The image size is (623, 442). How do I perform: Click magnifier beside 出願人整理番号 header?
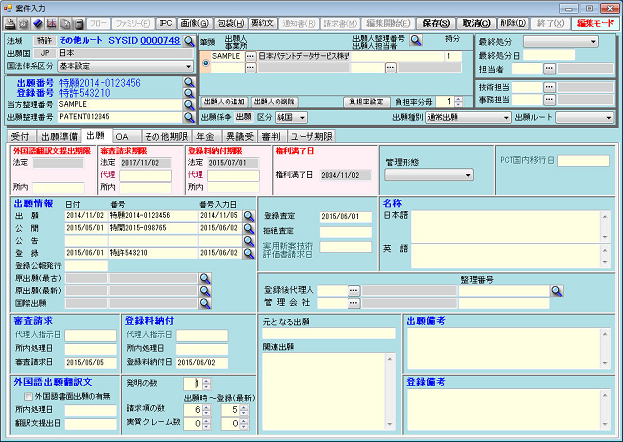tap(416, 40)
